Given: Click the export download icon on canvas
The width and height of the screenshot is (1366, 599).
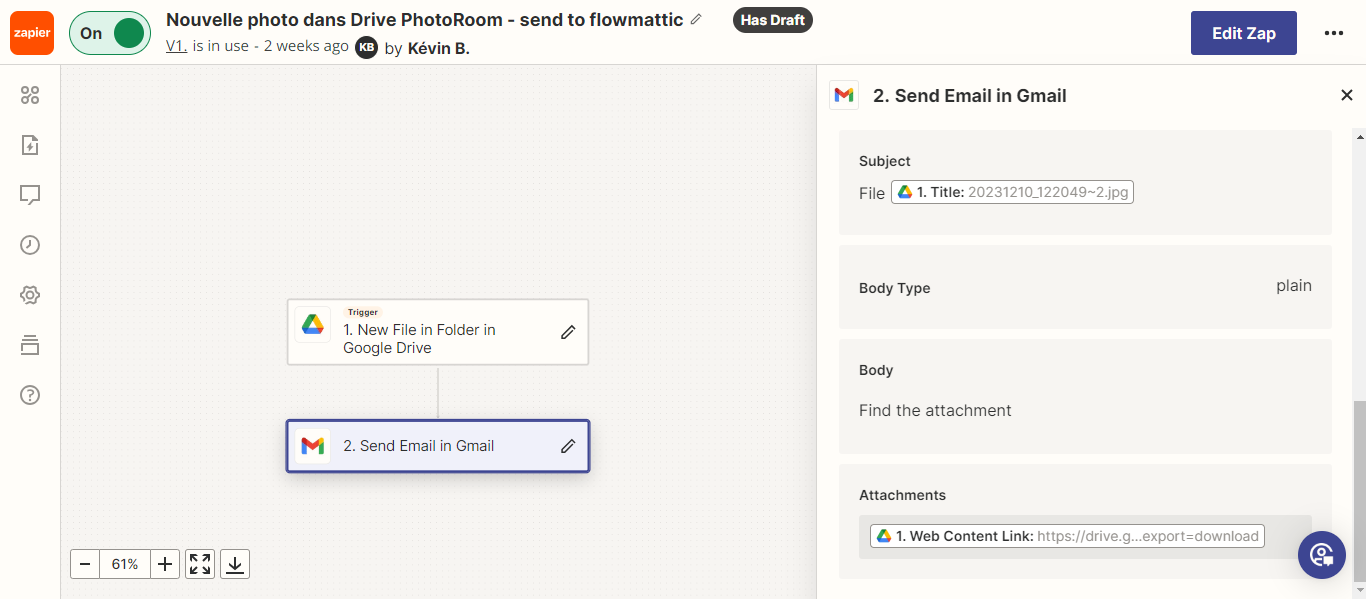Looking at the screenshot, I should point(235,564).
